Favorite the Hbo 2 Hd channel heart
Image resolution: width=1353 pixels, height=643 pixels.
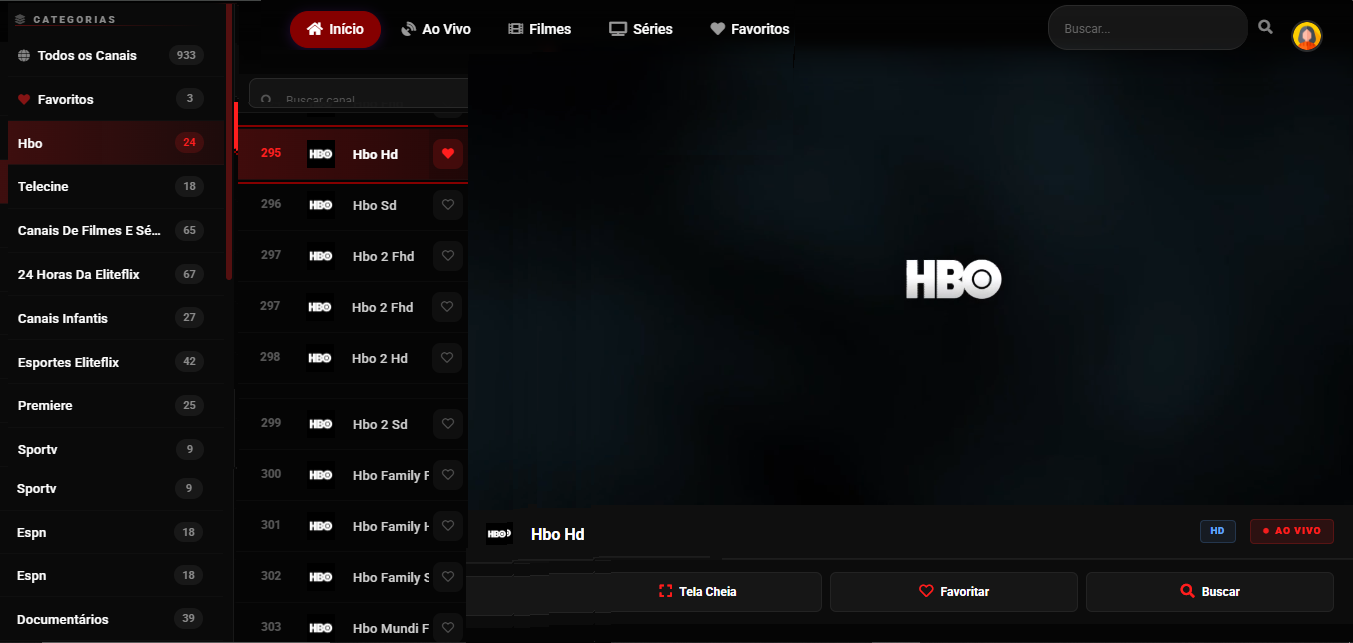pyautogui.click(x=448, y=358)
